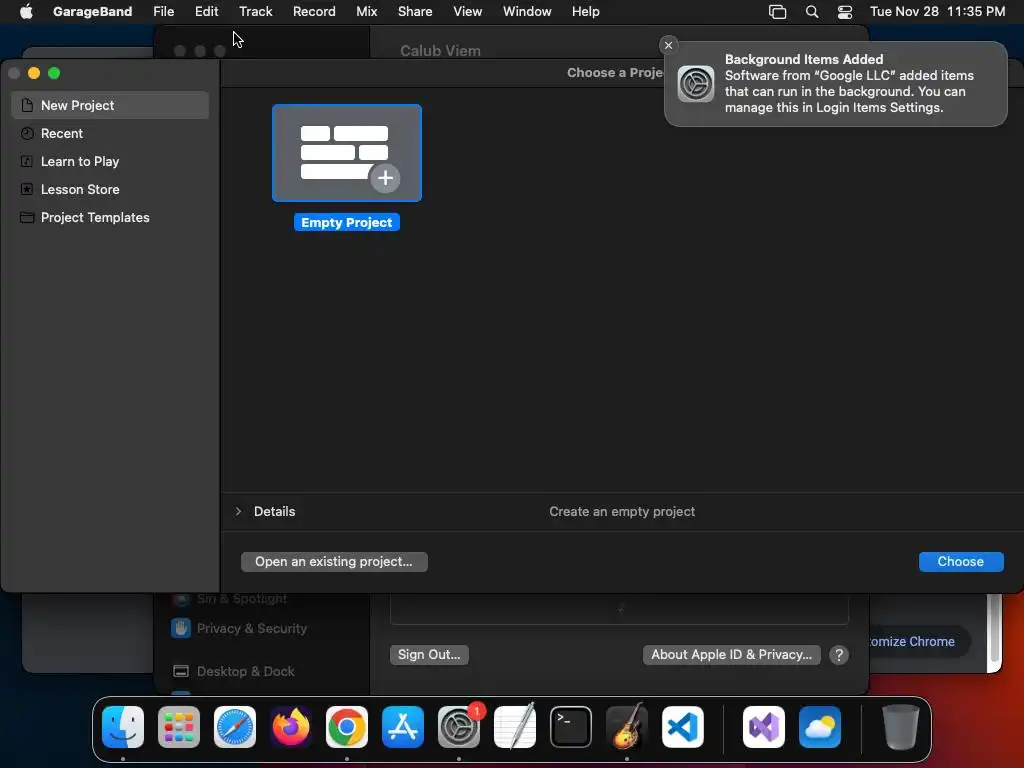Open the Mix menu
This screenshot has height=768, width=1024.
[x=366, y=12]
